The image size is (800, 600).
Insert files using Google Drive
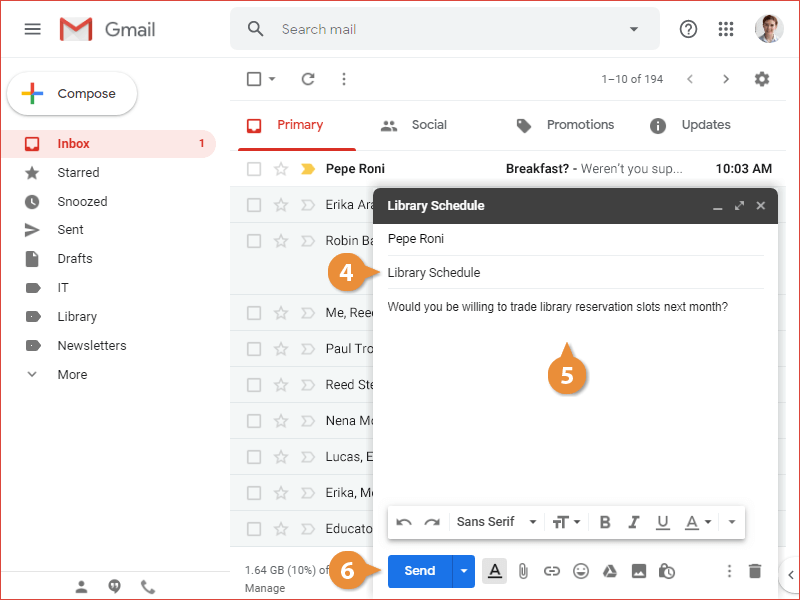[x=610, y=571]
